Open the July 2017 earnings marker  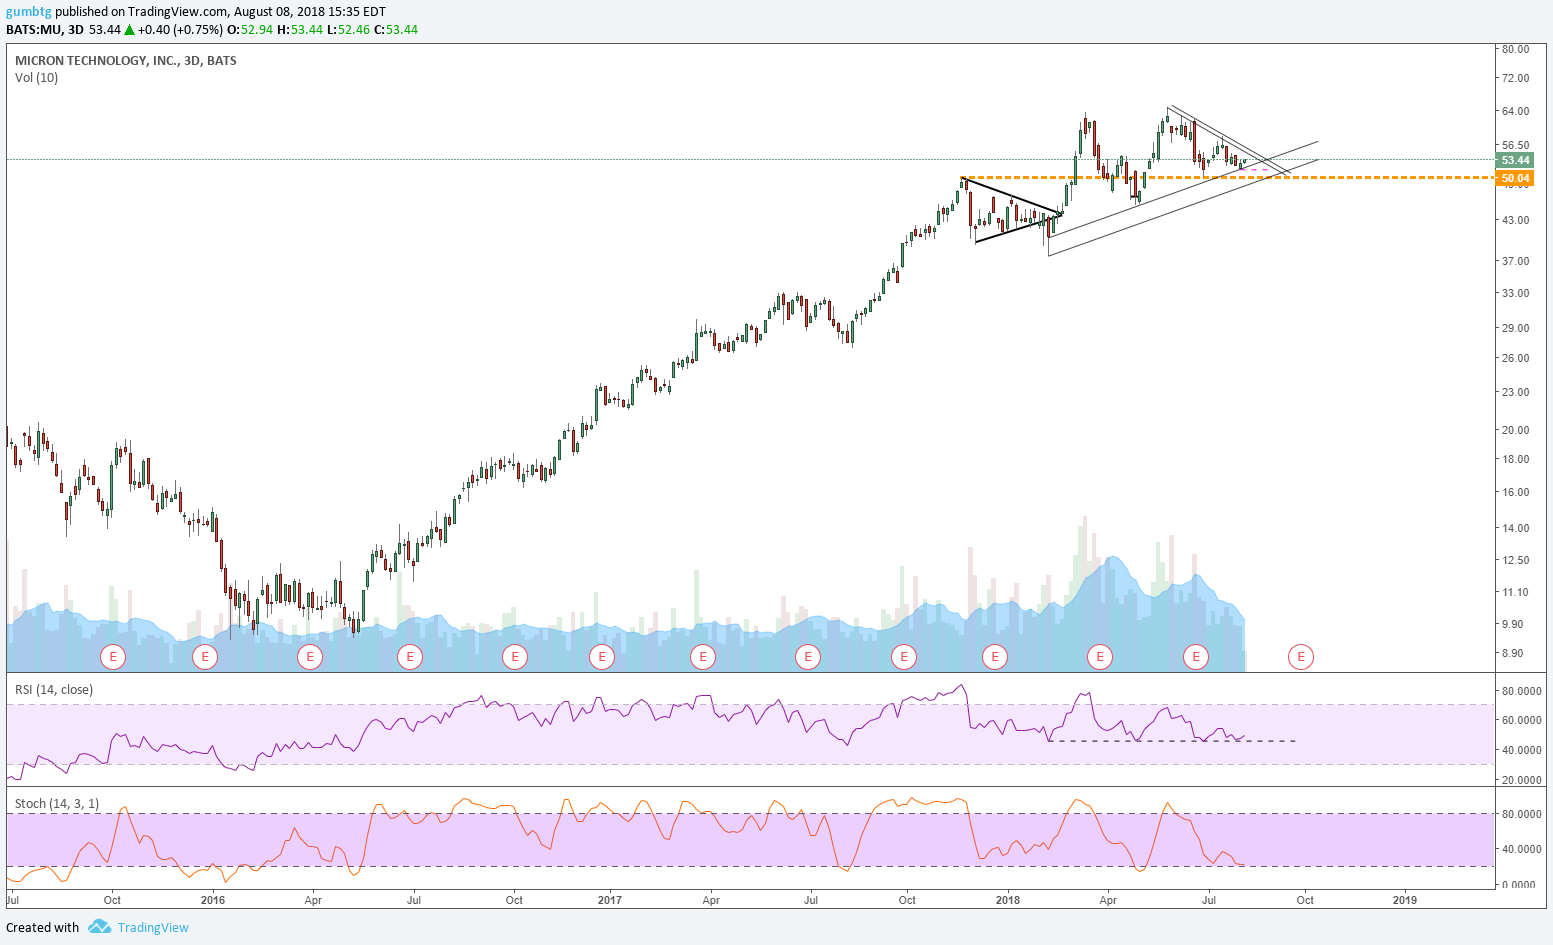click(807, 657)
